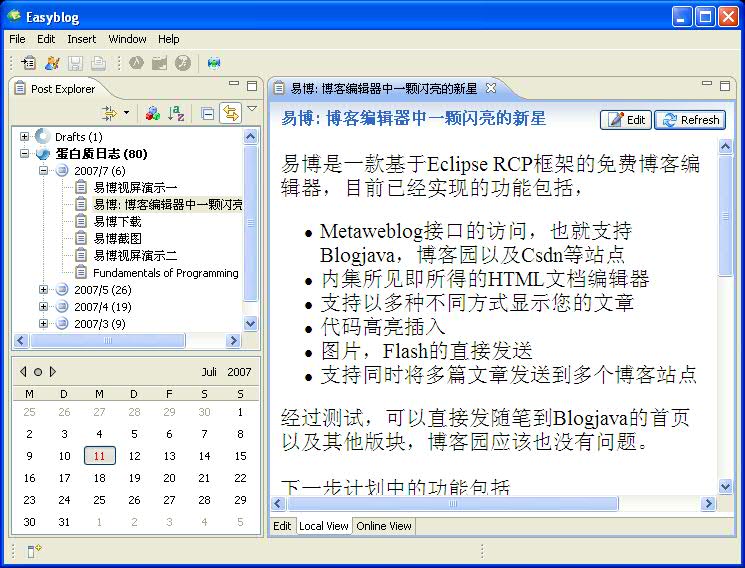
Task: Minimize the editor panel
Action: [707, 84]
